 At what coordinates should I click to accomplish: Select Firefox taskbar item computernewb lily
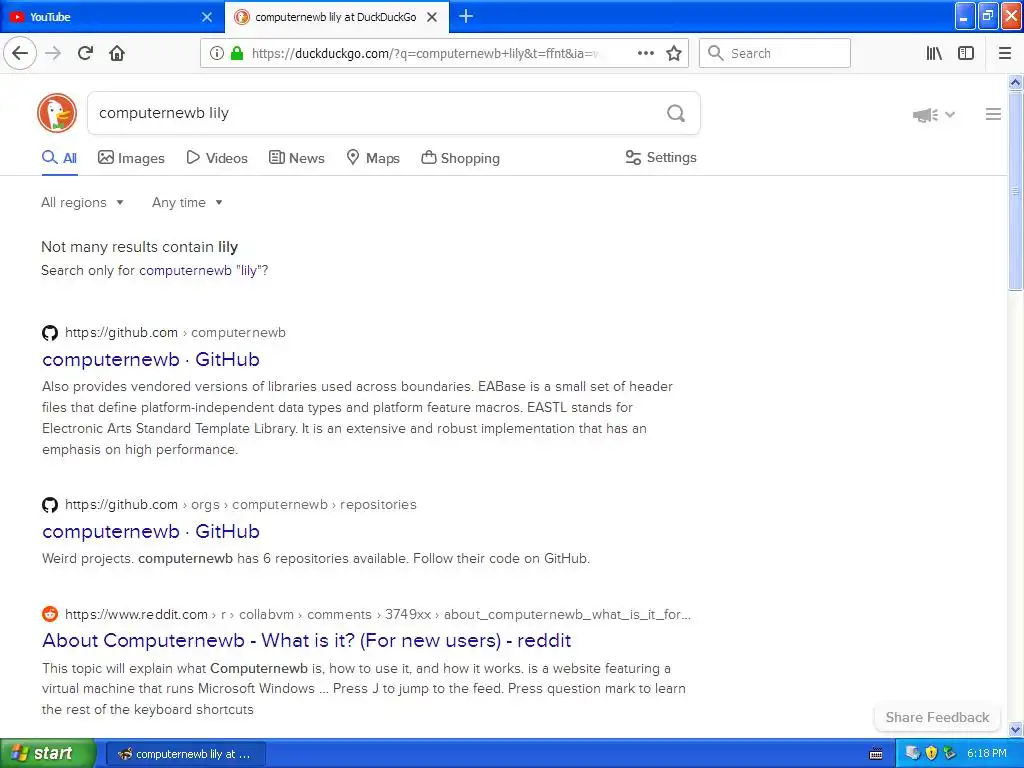coord(186,754)
